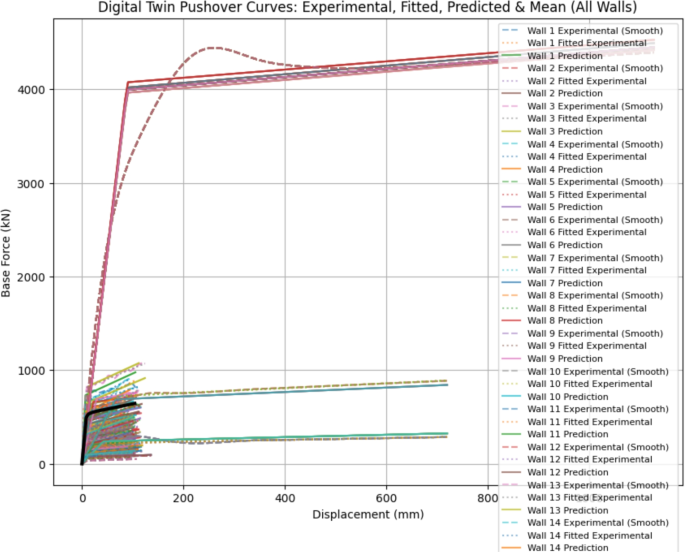Choose legend entry 'Wall 8 Prediction'
This screenshot has height=552, width=685.
(552, 321)
